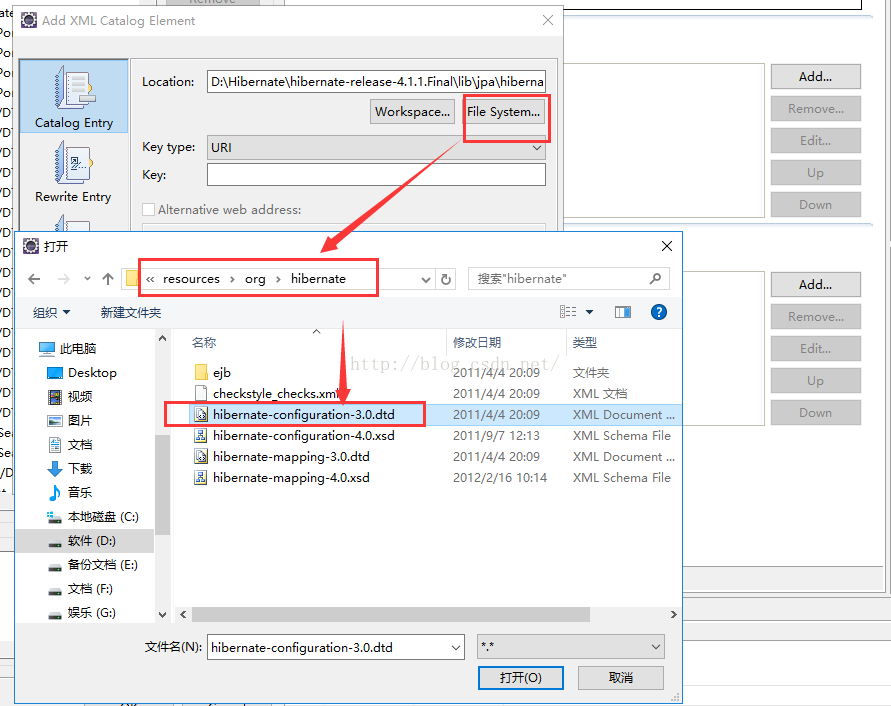Go back in the file dialog
891x706 pixels.
pos(34,279)
